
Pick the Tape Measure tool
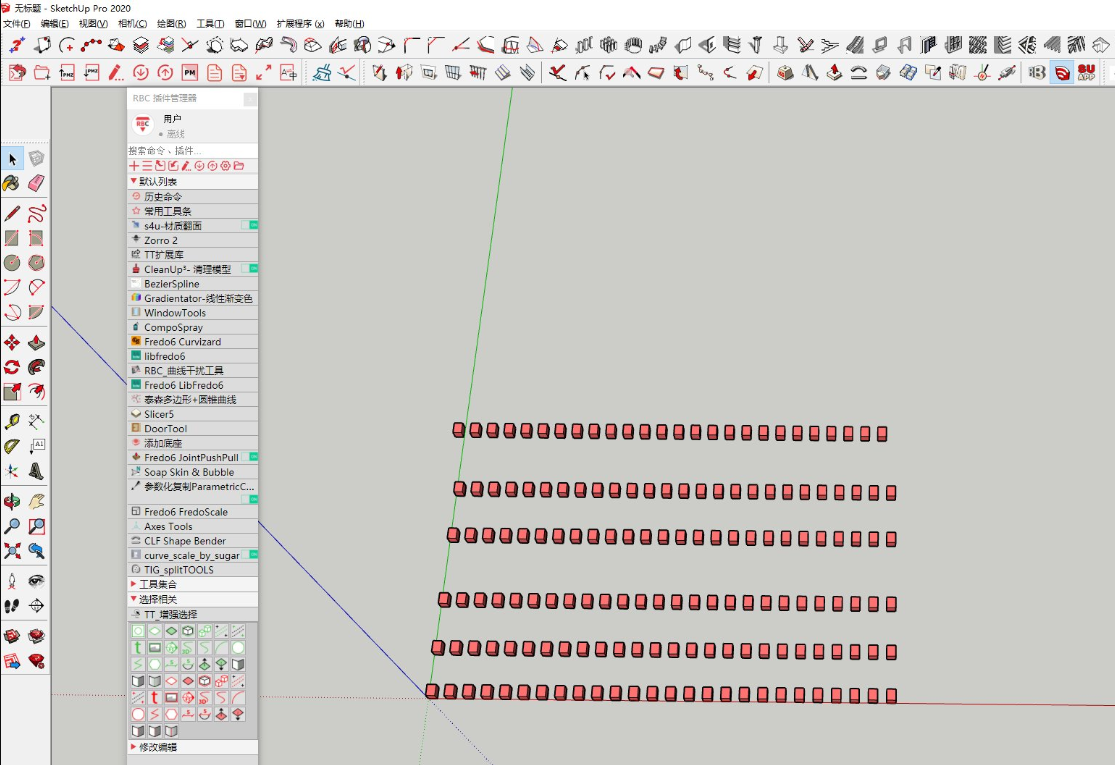tap(12, 422)
